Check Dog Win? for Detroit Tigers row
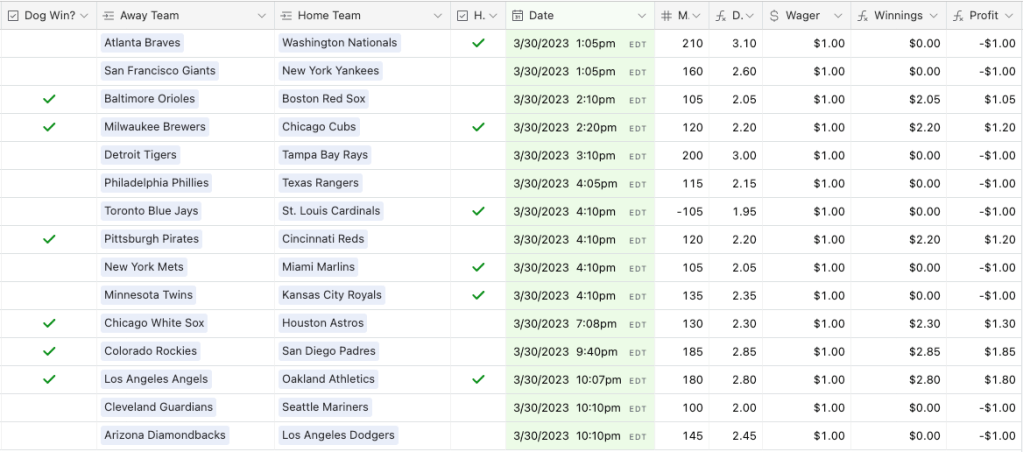Screen dimensions: 1023x452 click(48, 155)
